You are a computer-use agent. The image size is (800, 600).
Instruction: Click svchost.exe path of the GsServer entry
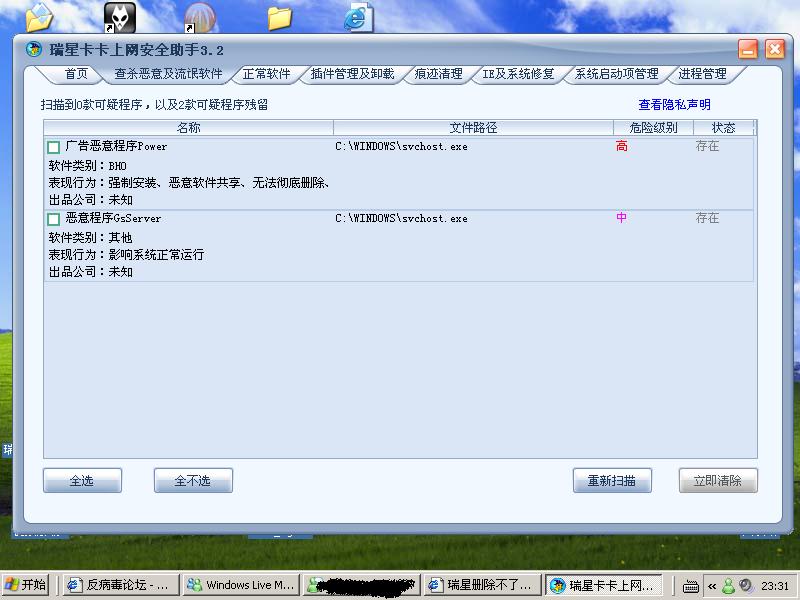[401, 218]
